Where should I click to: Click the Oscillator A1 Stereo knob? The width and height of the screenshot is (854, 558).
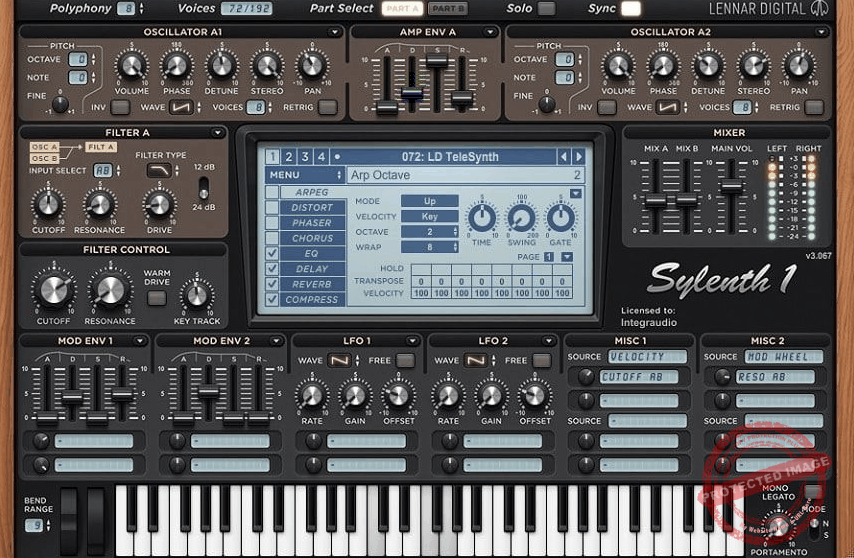[x=267, y=66]
